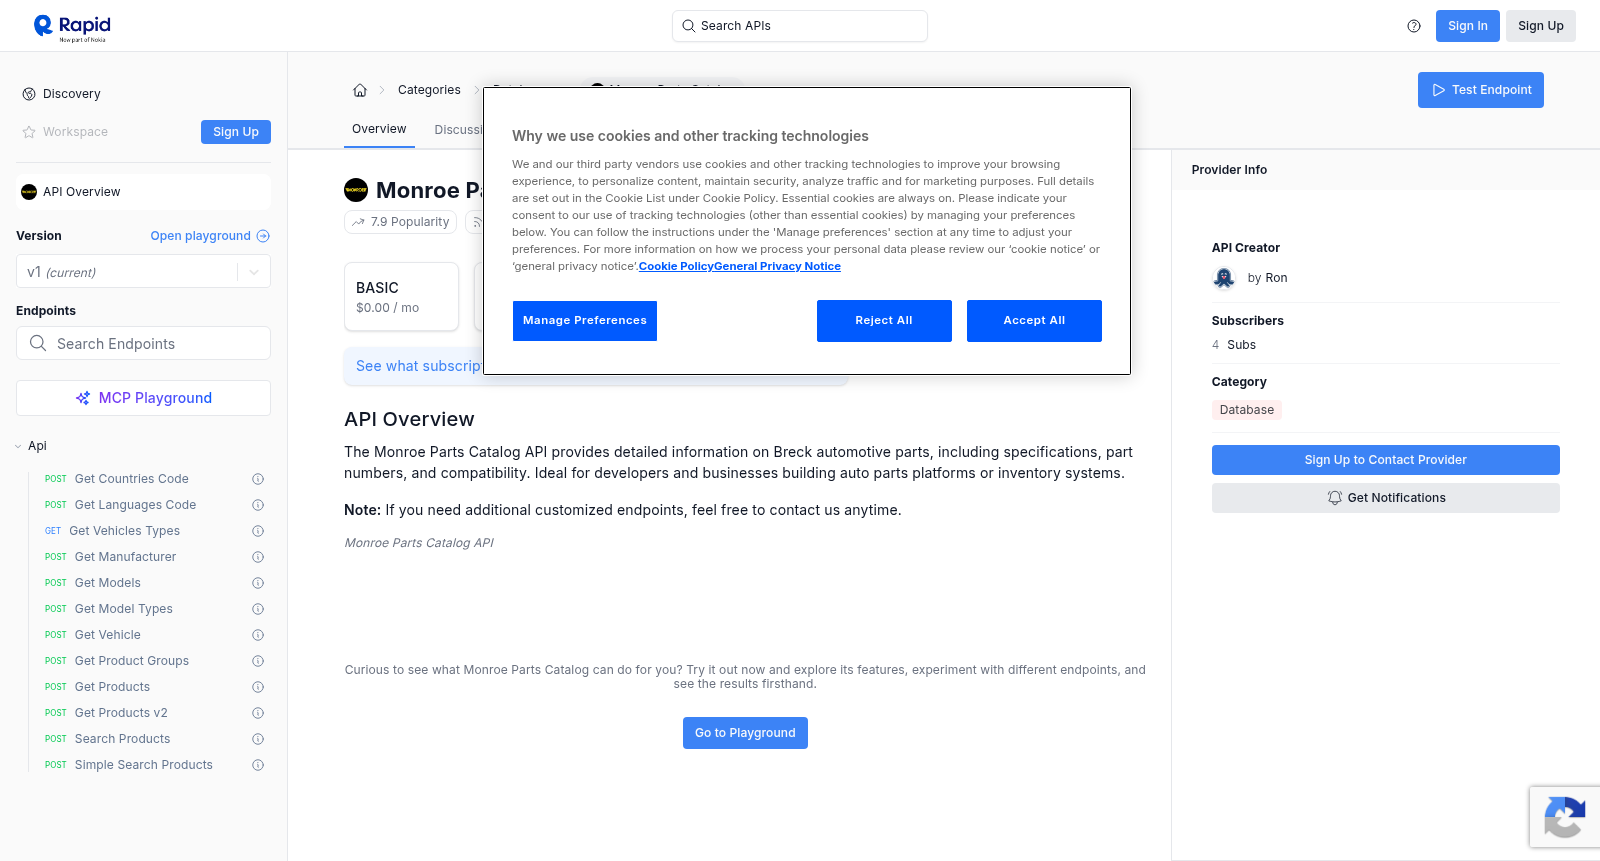Open the MCP Playground button

(144, 398)
